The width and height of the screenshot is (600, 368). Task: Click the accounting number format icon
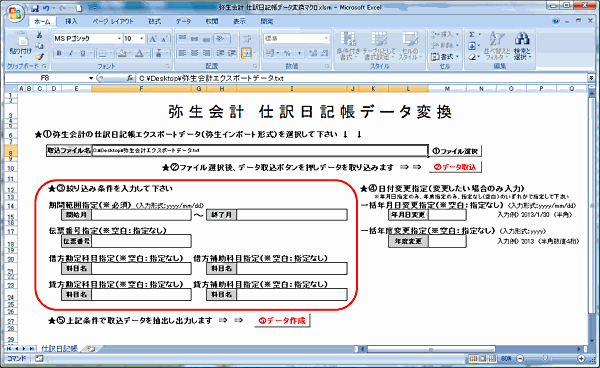coord(271,53)
